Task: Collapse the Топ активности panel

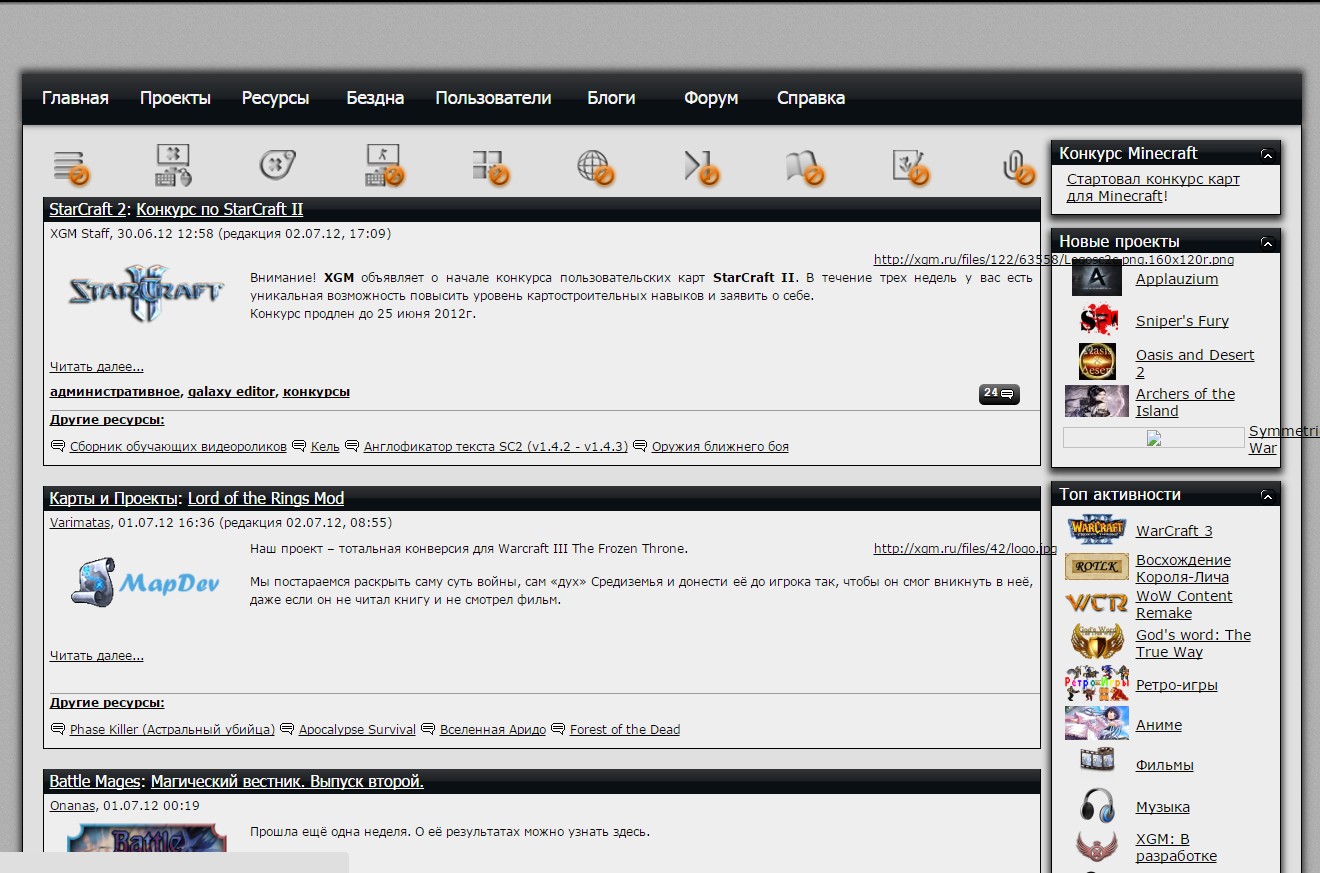Action: click(1267, 495)
